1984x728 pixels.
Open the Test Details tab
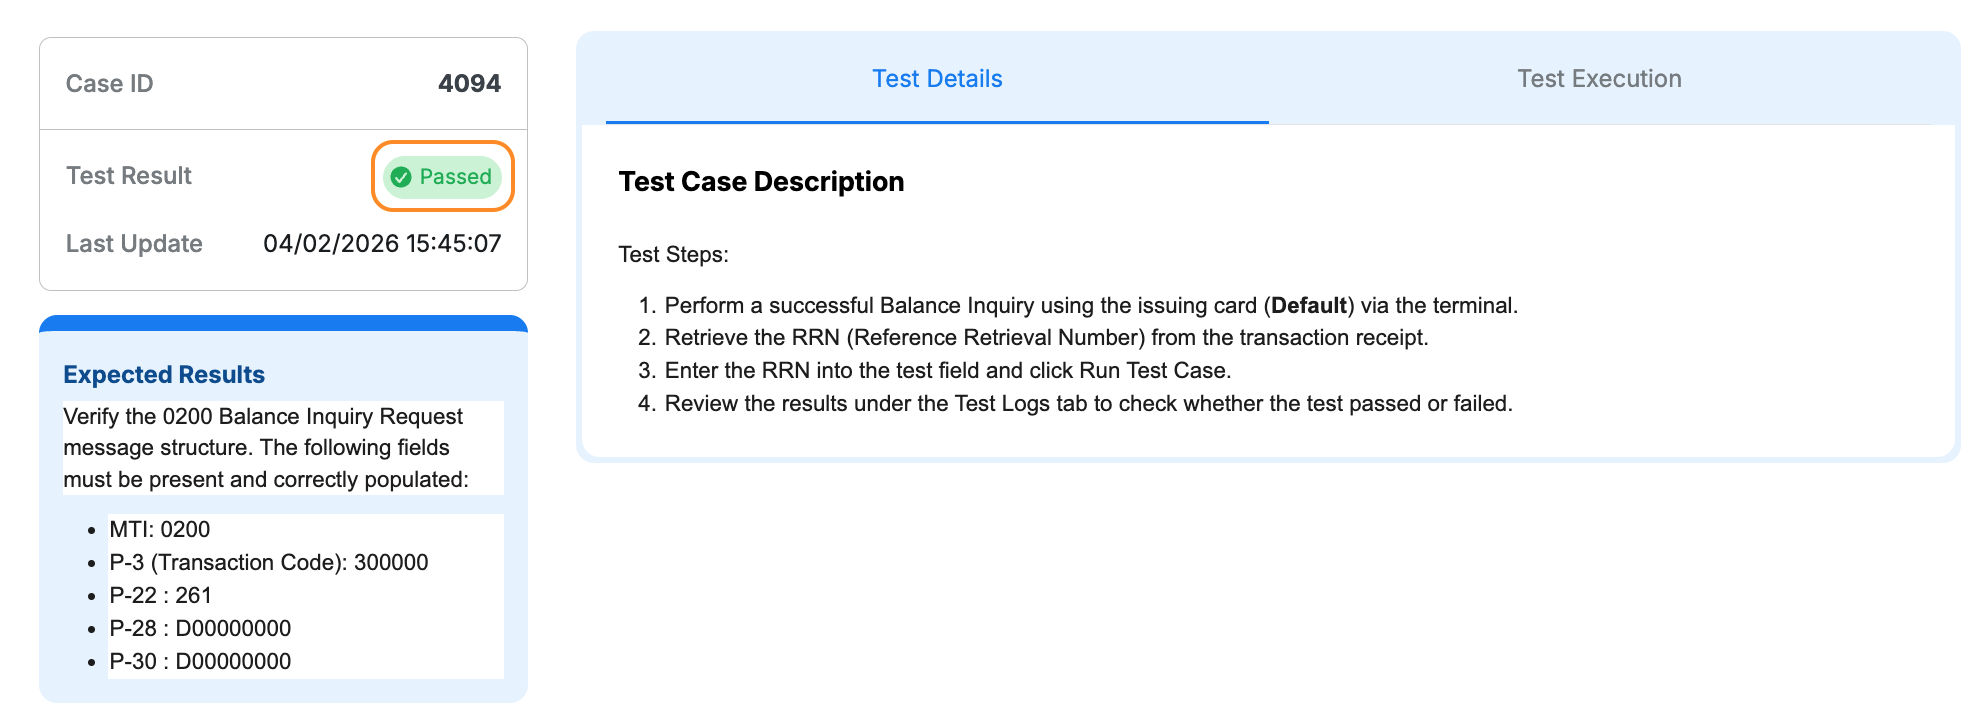point(936,78)
